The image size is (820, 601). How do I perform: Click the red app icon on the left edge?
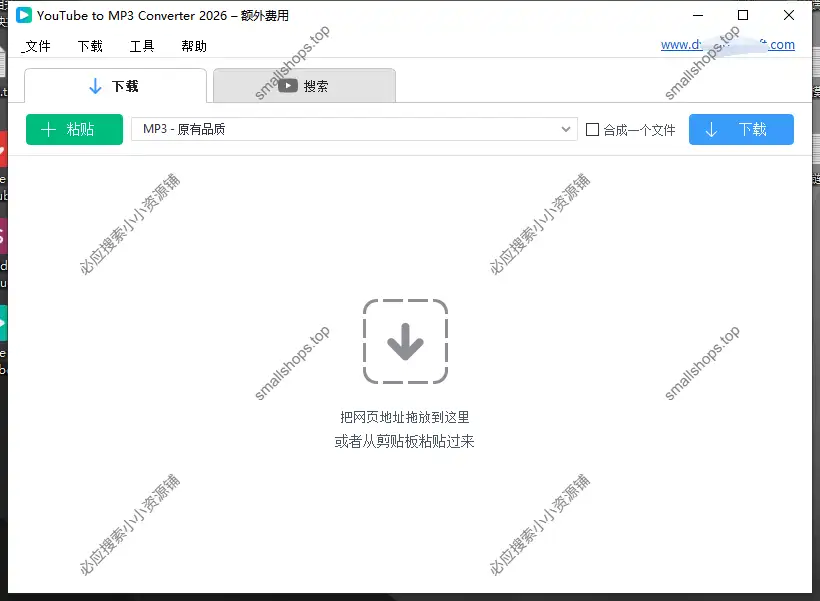pyautogui.click(x=4, y=150)
